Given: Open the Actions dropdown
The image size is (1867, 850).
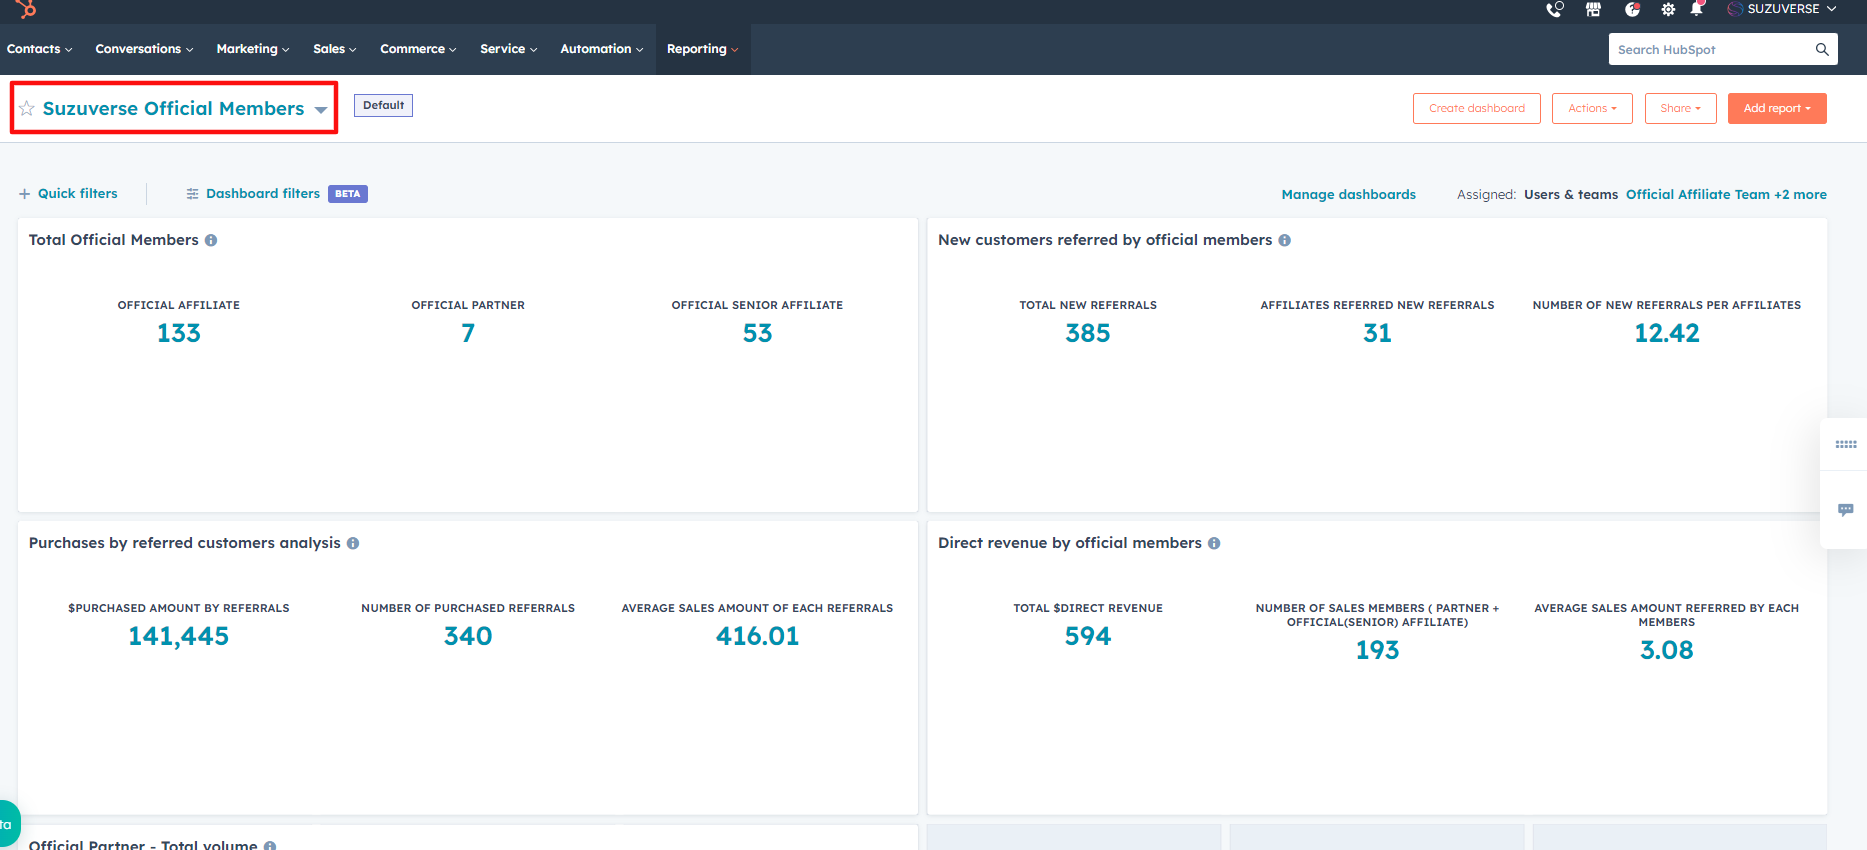Looking at the screenshot, I should (x=1591, y=108).
